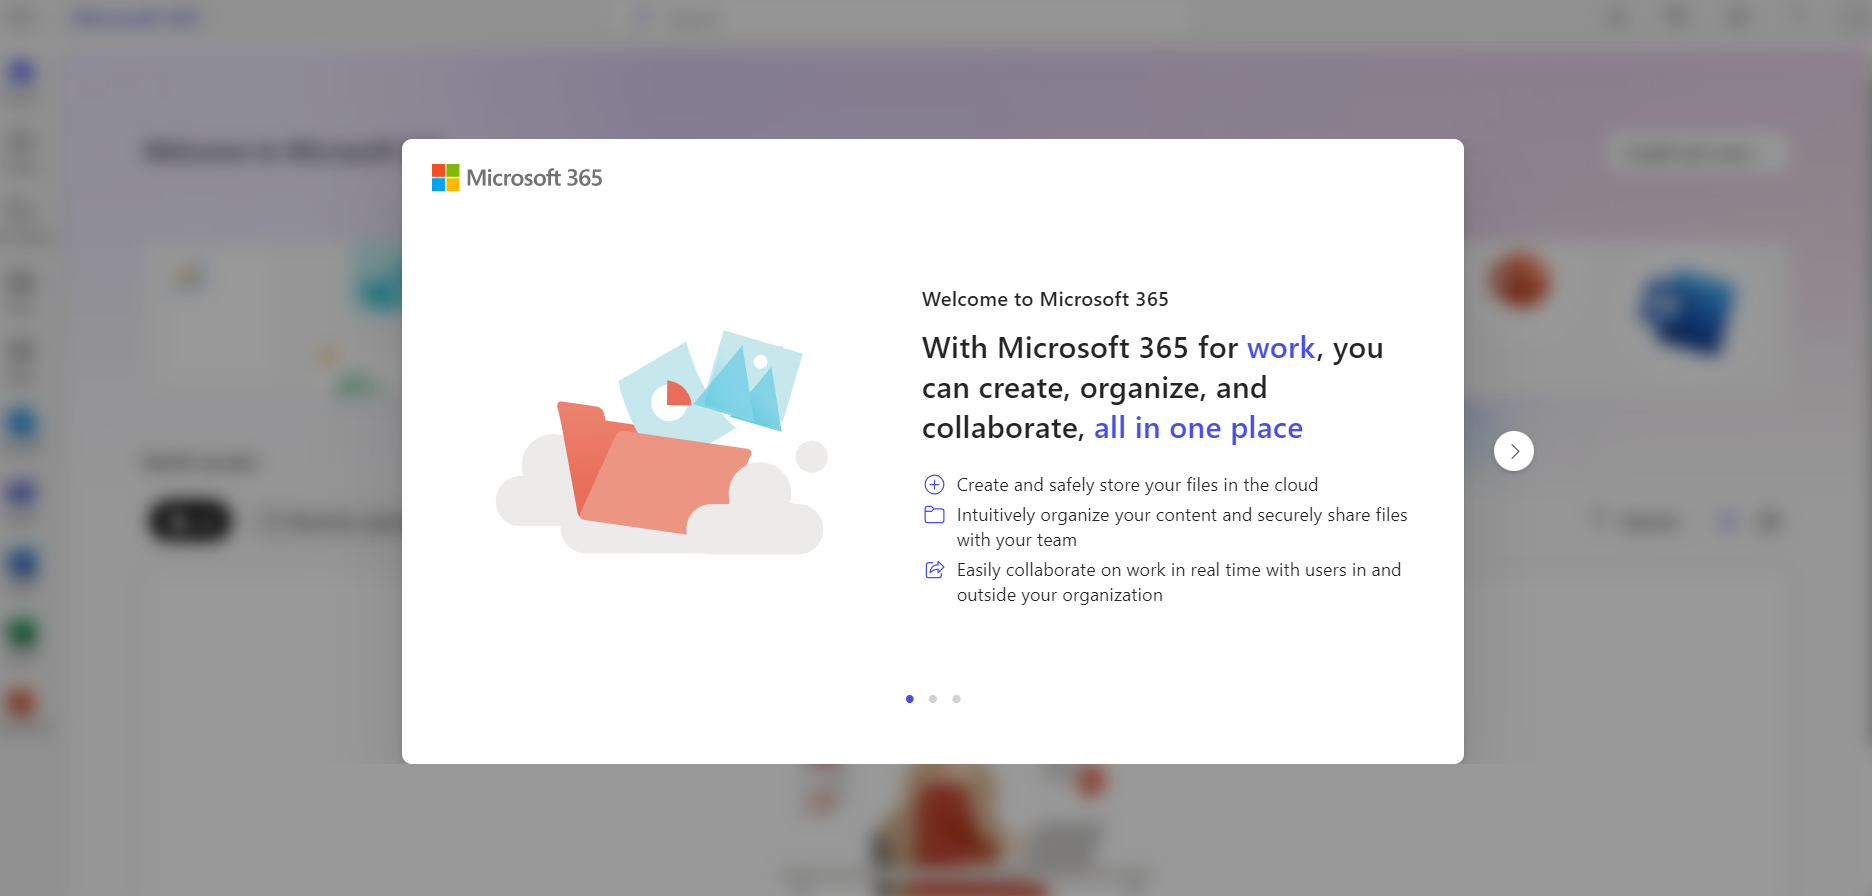
Task: Click the Microsoft four-color square logo
Action: pos(445,178)
